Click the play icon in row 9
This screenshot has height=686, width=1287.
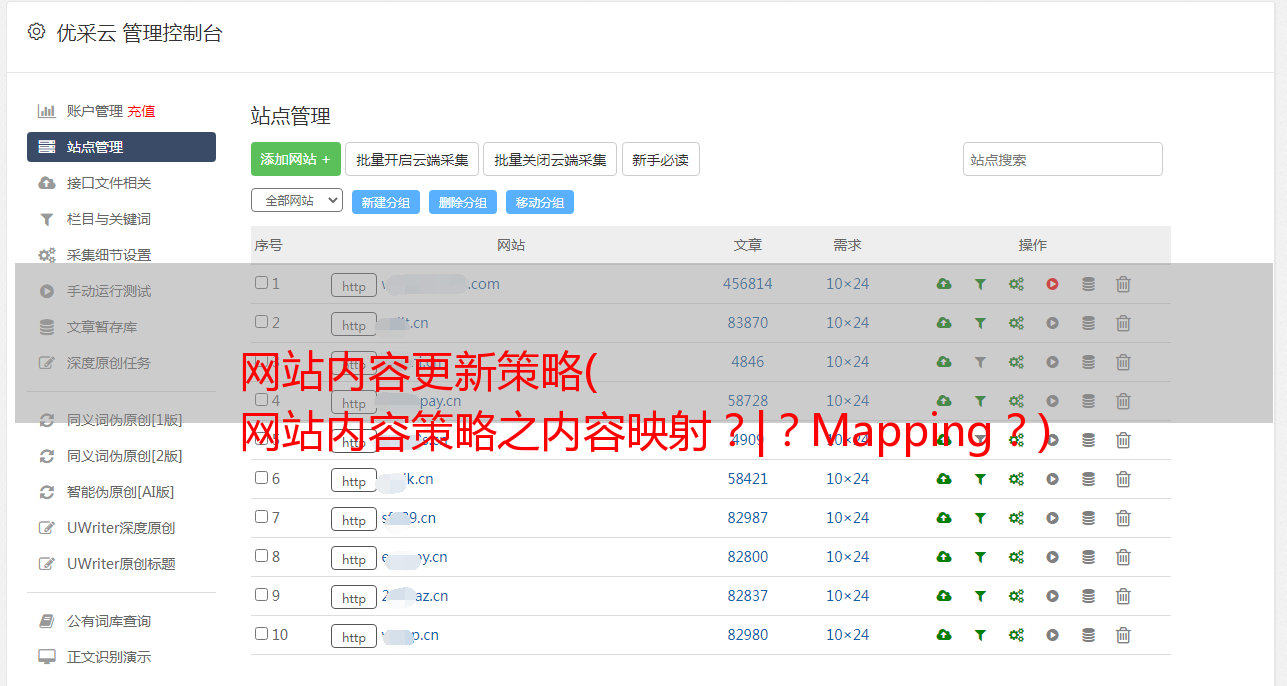pos(1052,596)
